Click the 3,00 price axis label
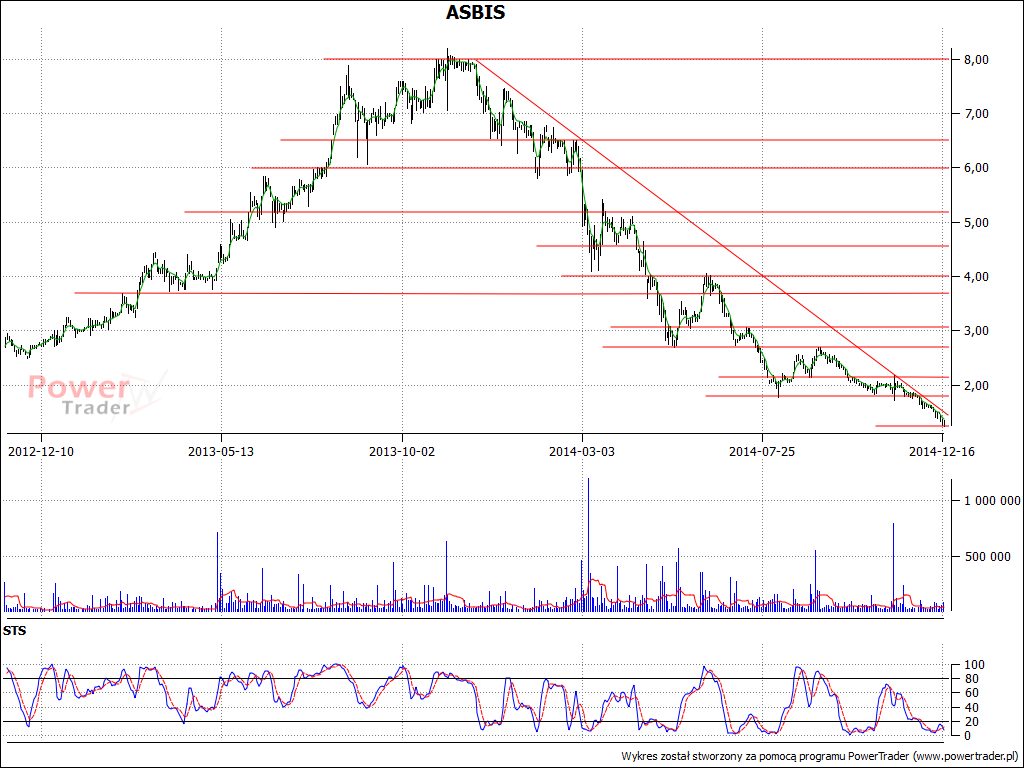1024x768 pixels. click(976, 331)
